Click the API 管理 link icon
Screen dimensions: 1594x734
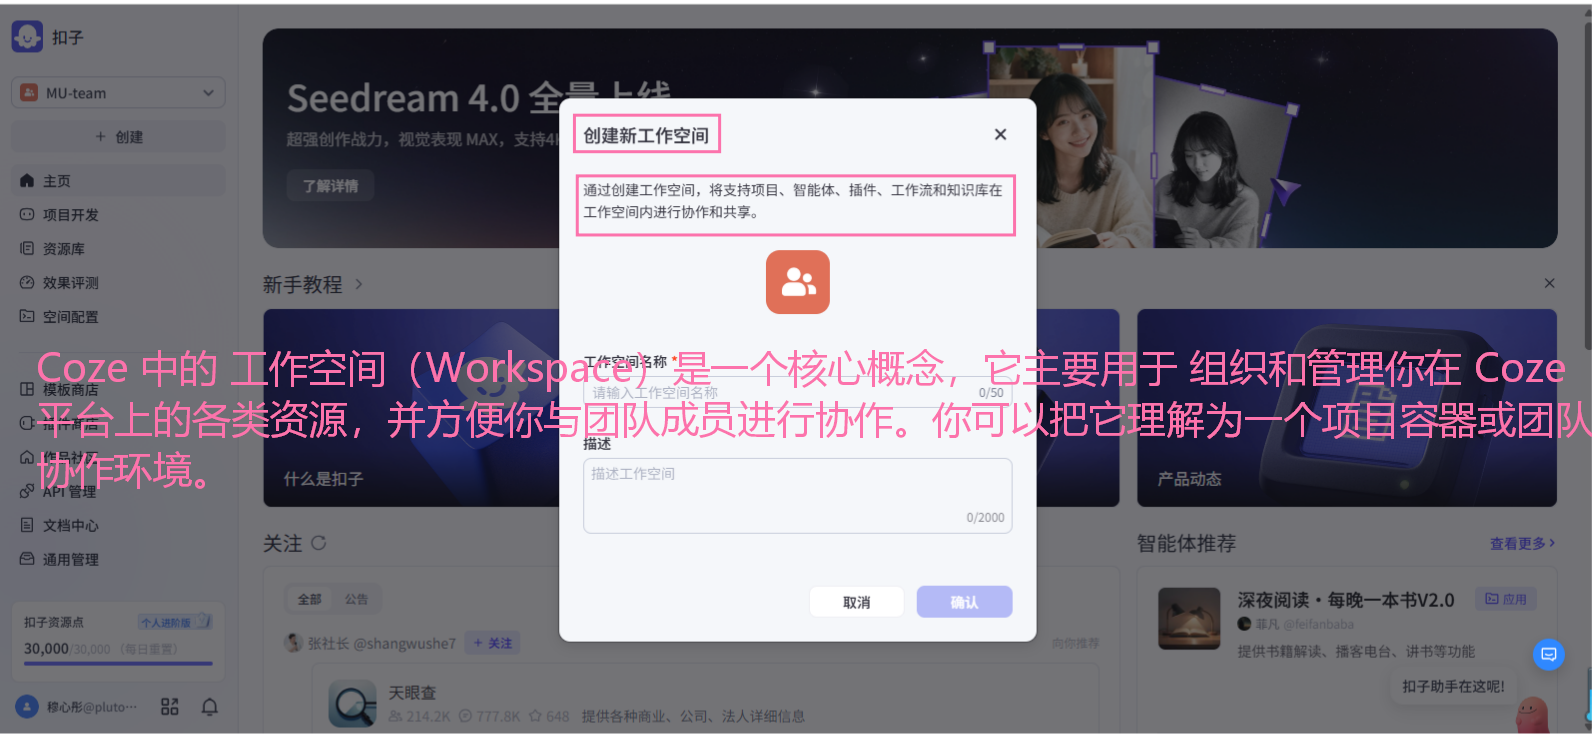click(x=27, y=491)
